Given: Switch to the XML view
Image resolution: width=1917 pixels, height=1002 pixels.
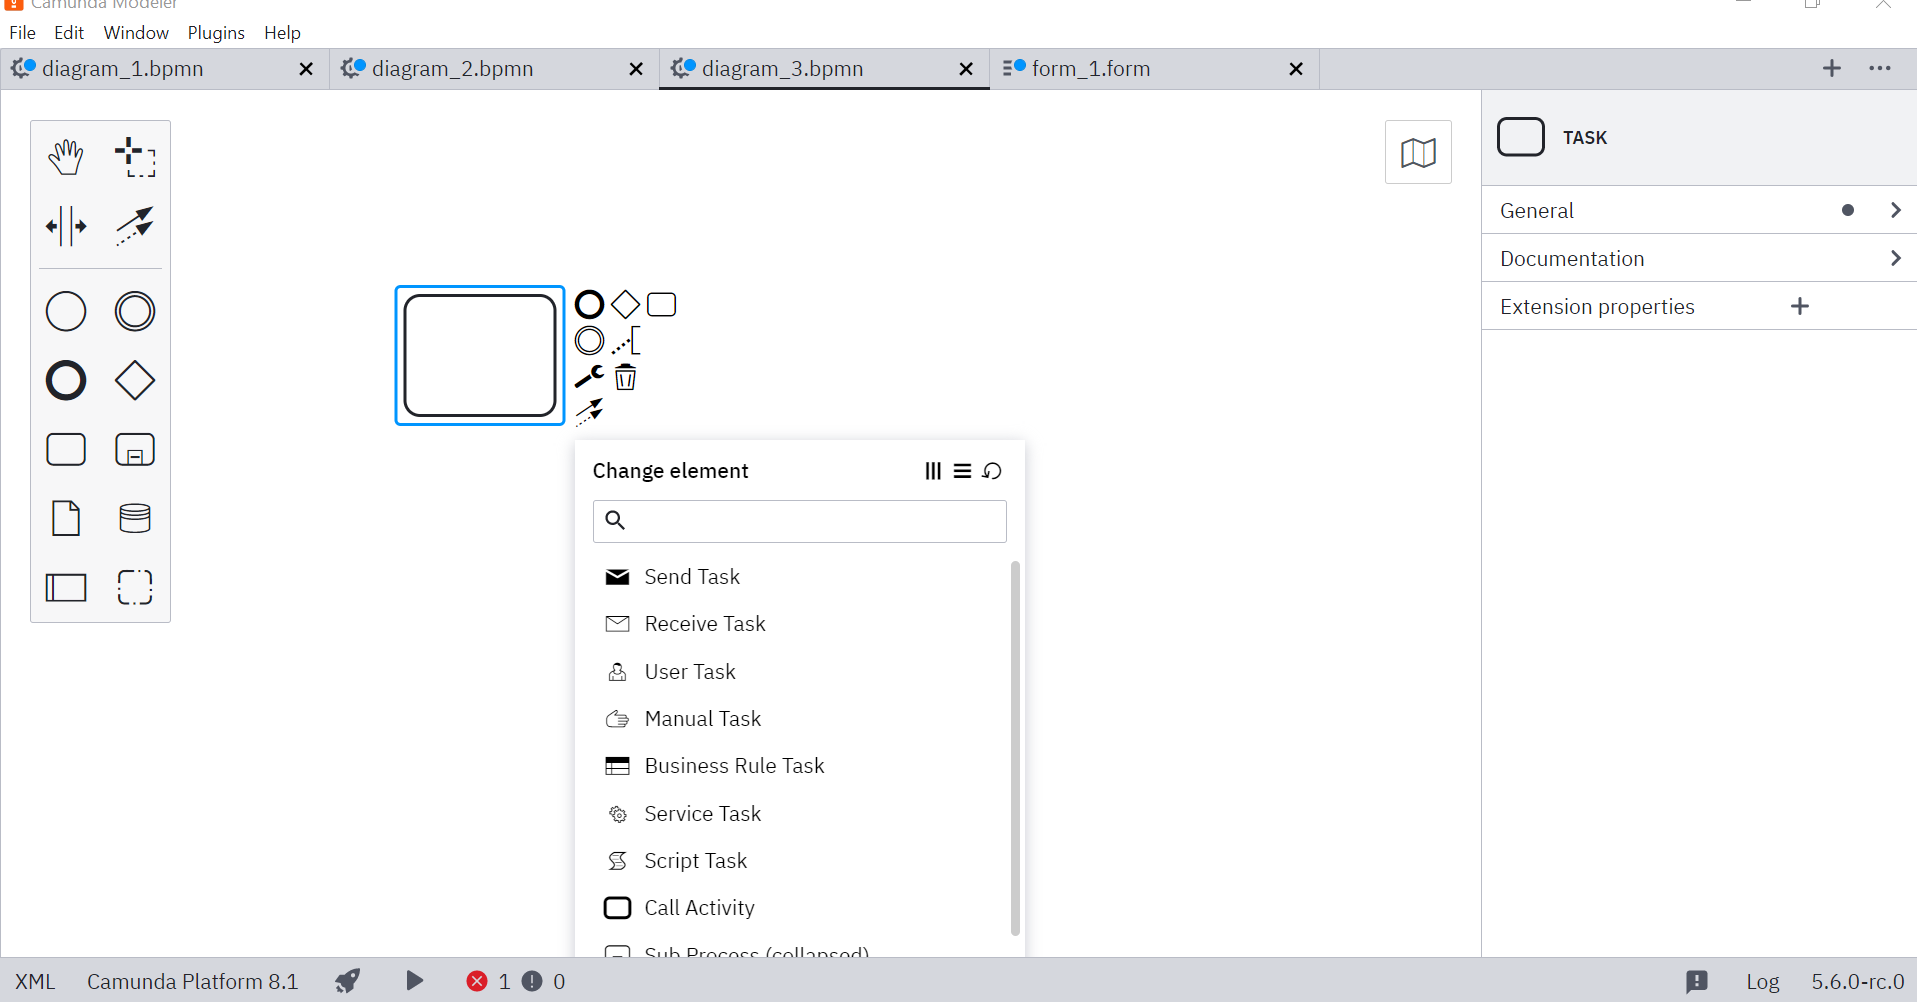Looking at the screenshot, I should point(35,981).
